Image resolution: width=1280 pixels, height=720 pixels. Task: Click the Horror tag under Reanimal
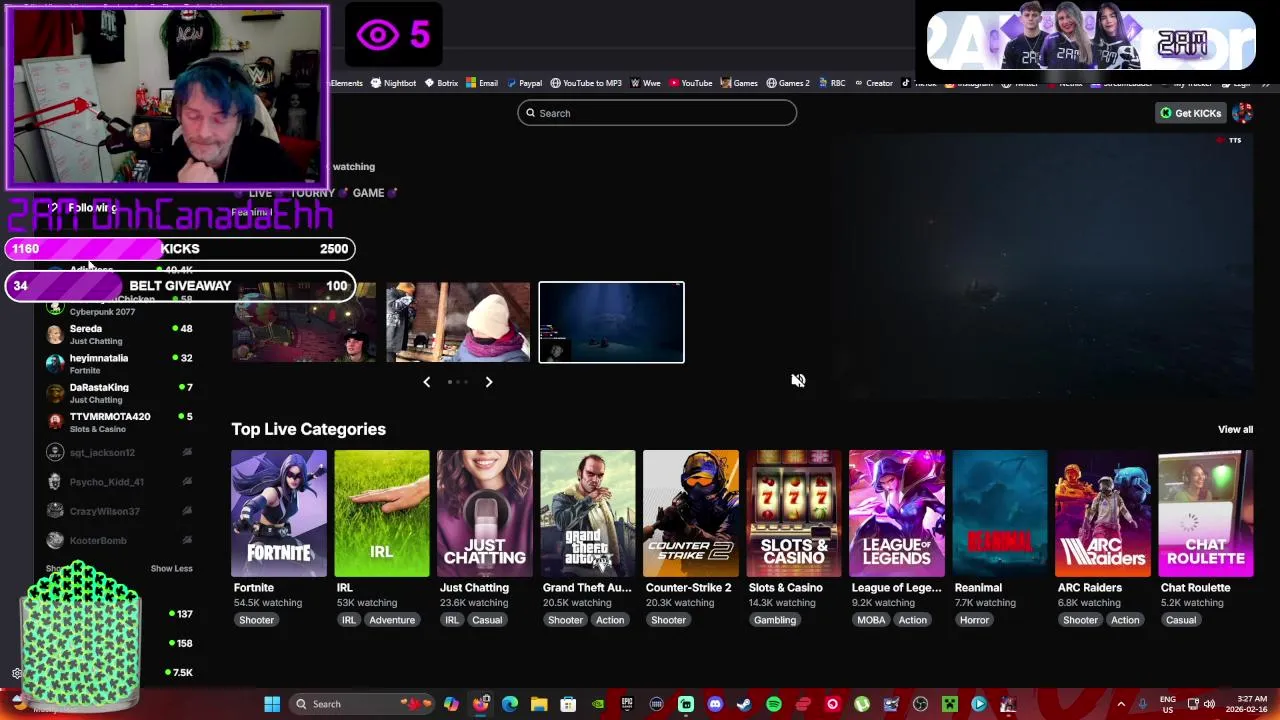974,620
